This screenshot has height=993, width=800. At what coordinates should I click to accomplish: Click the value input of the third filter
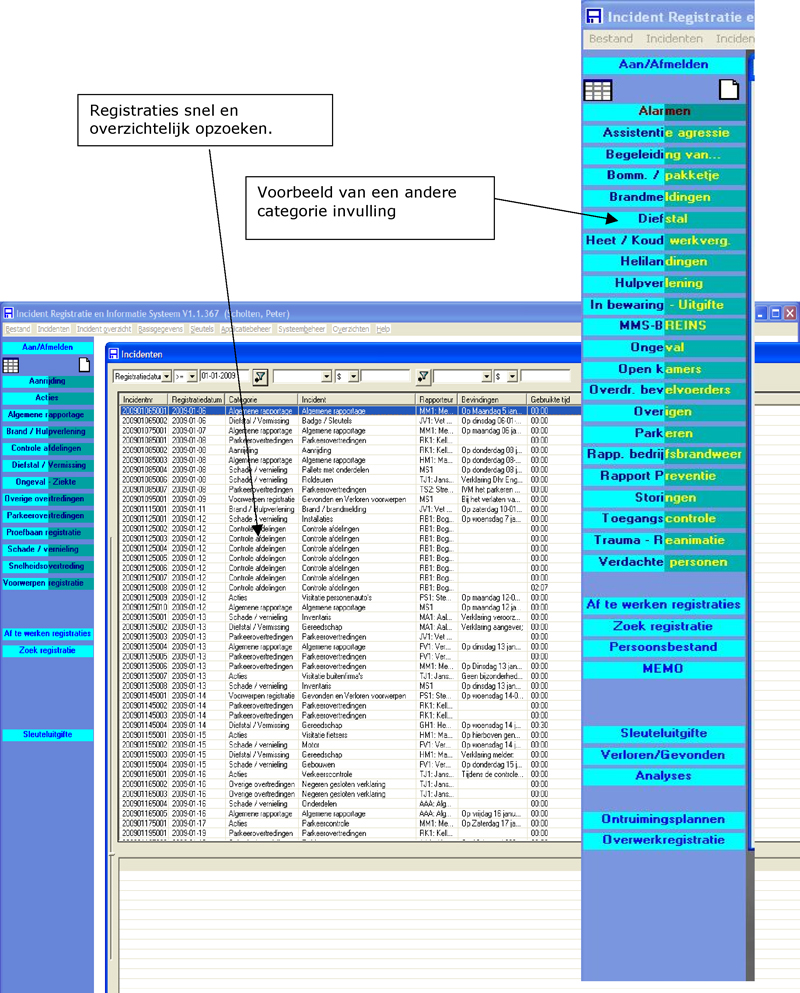pos(545,376)
